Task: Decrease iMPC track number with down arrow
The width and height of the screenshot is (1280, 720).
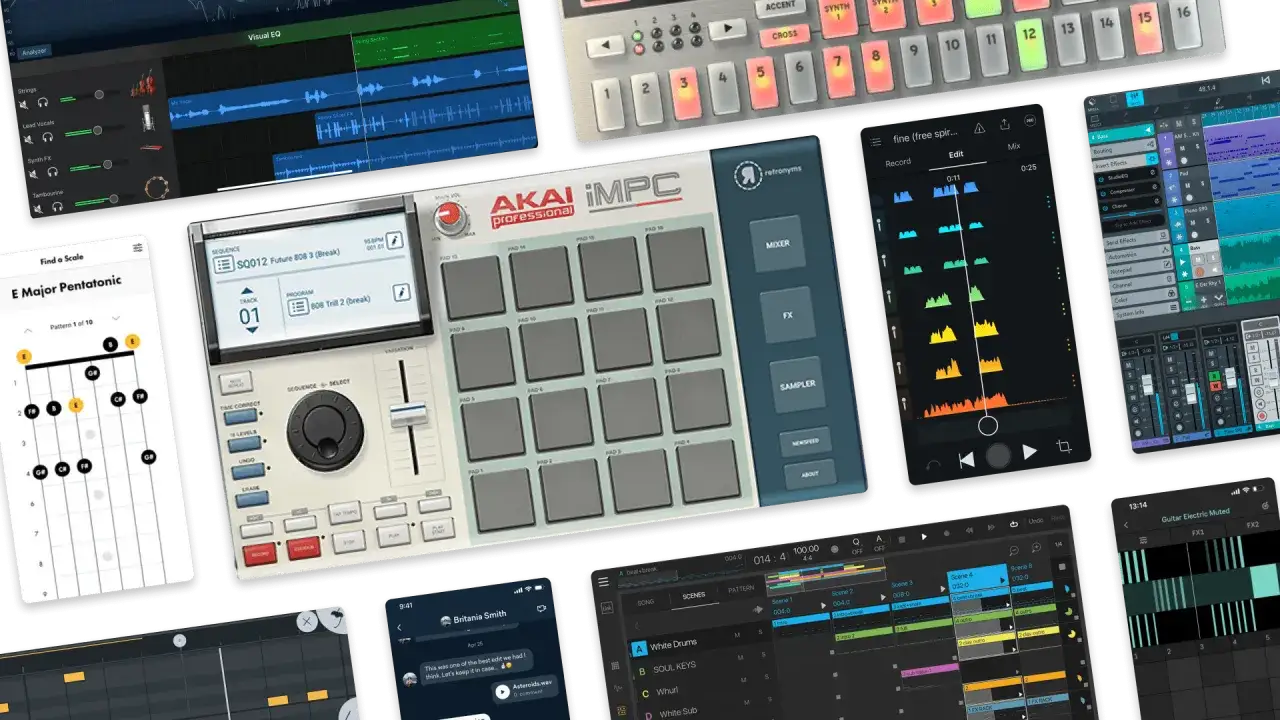Action: [x=251, y=330]
